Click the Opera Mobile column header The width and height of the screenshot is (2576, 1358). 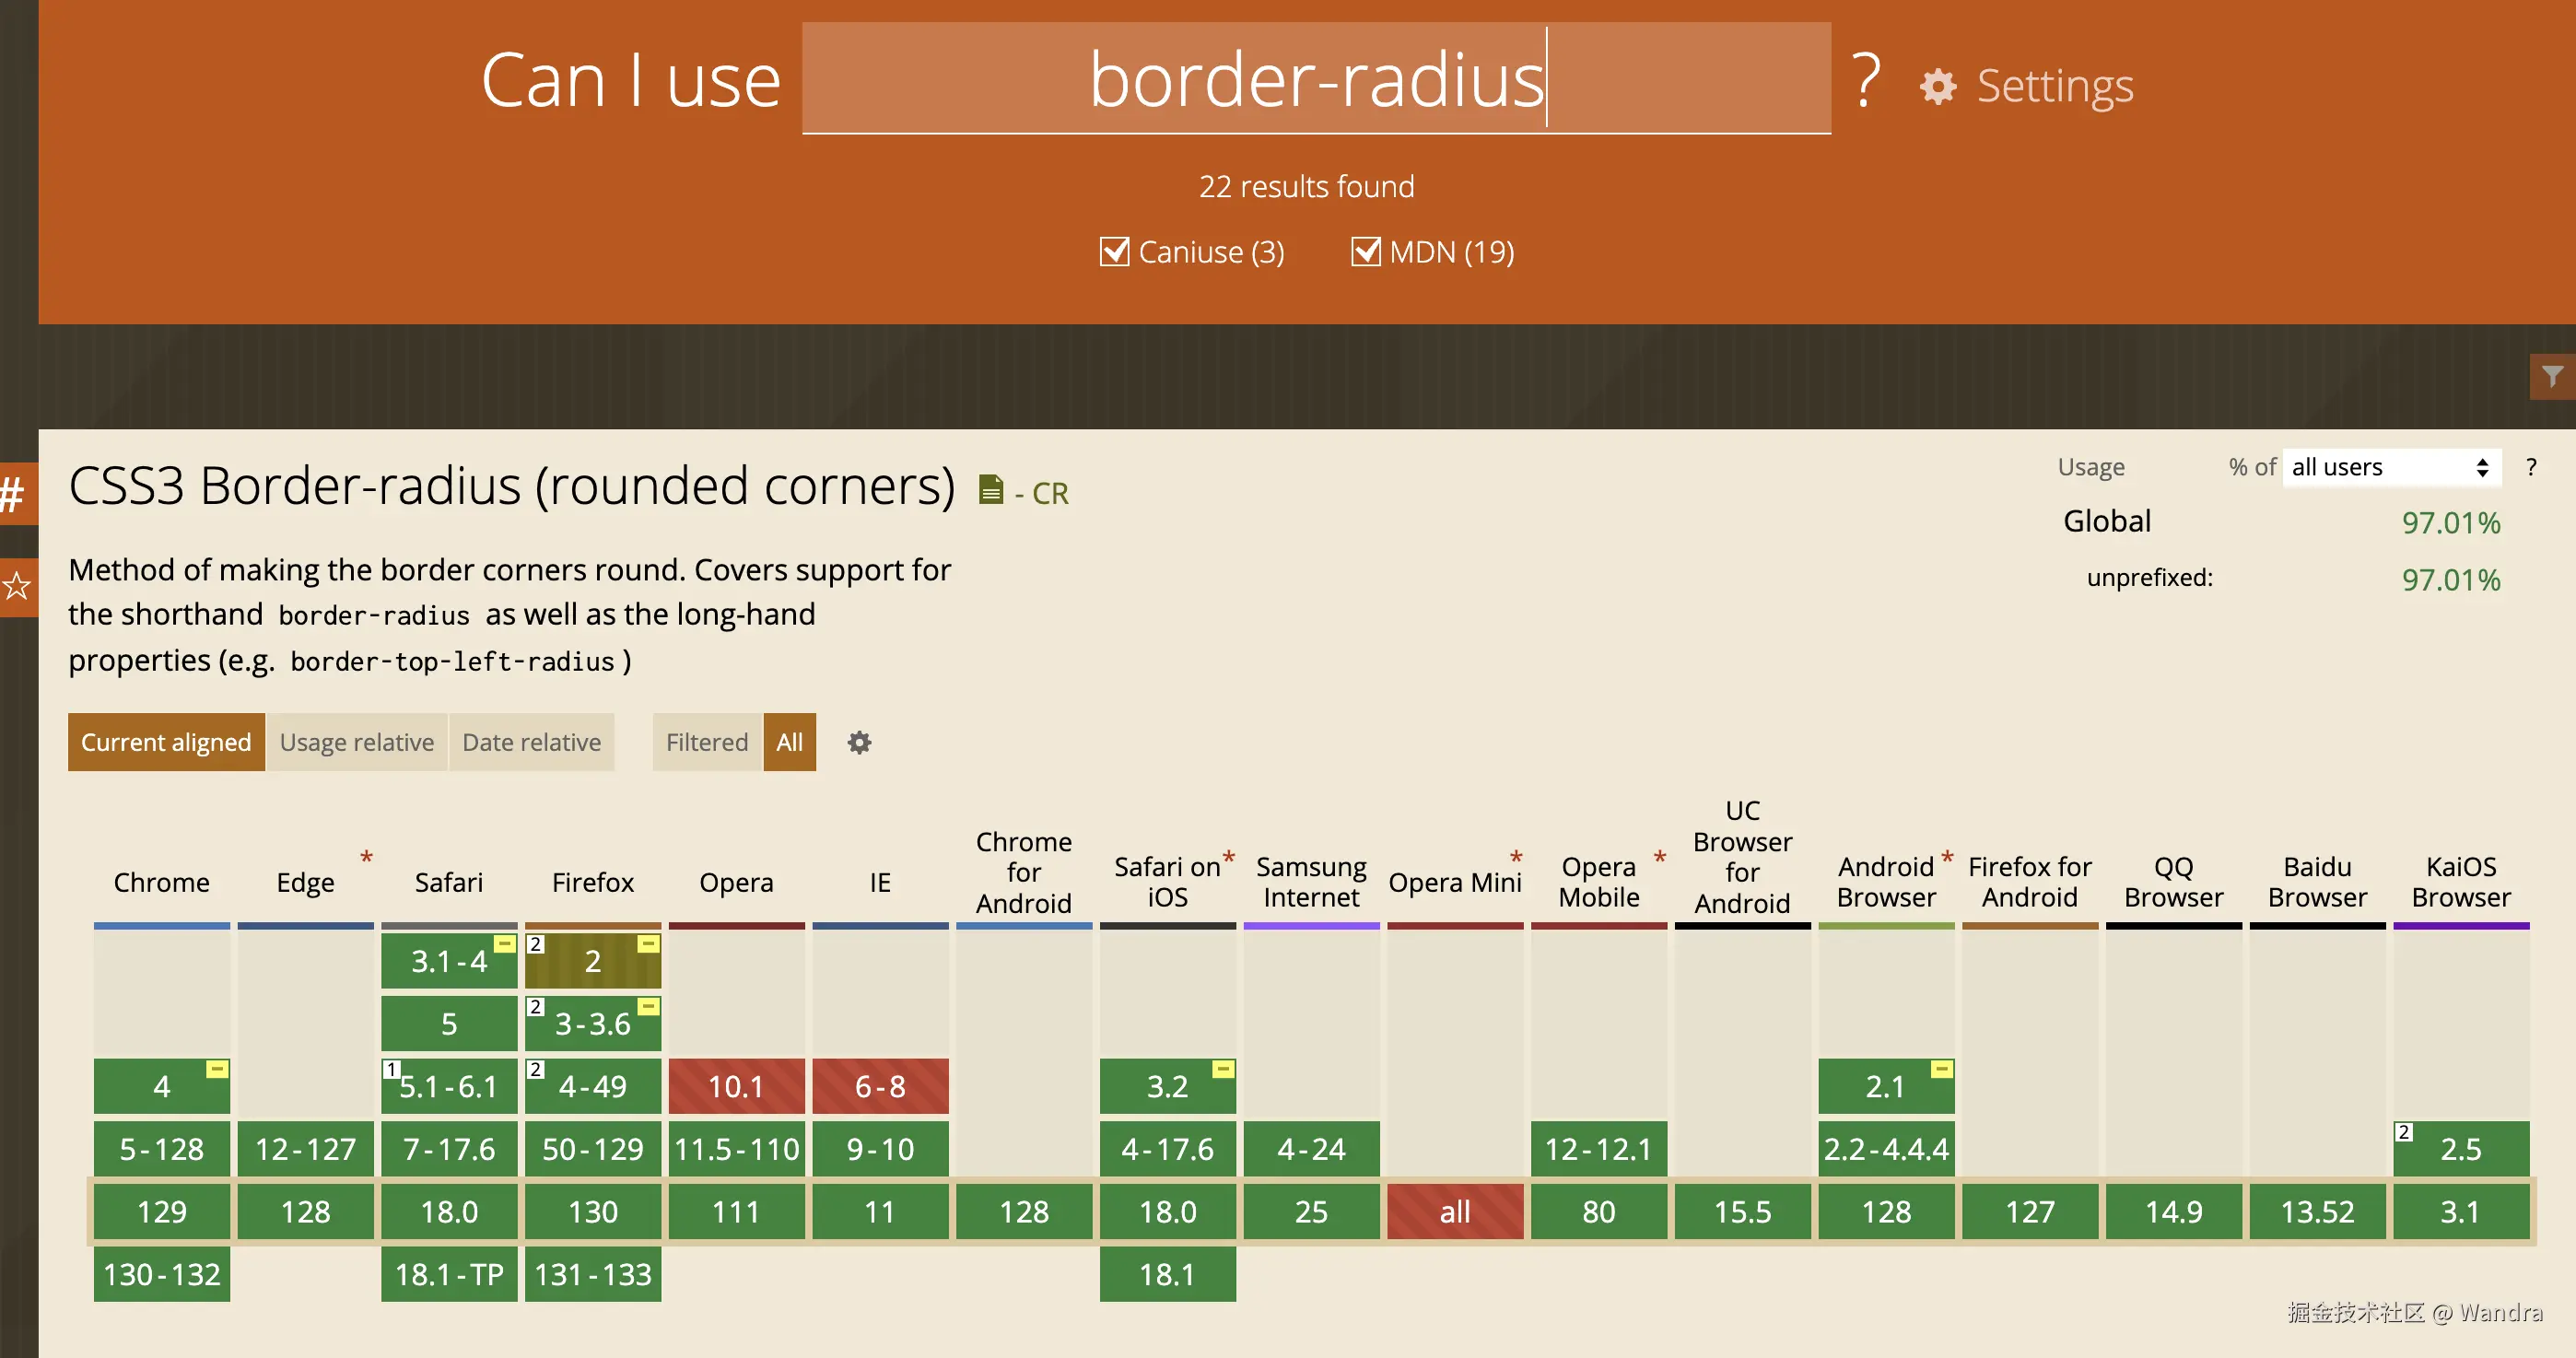tap(1599, 881)
